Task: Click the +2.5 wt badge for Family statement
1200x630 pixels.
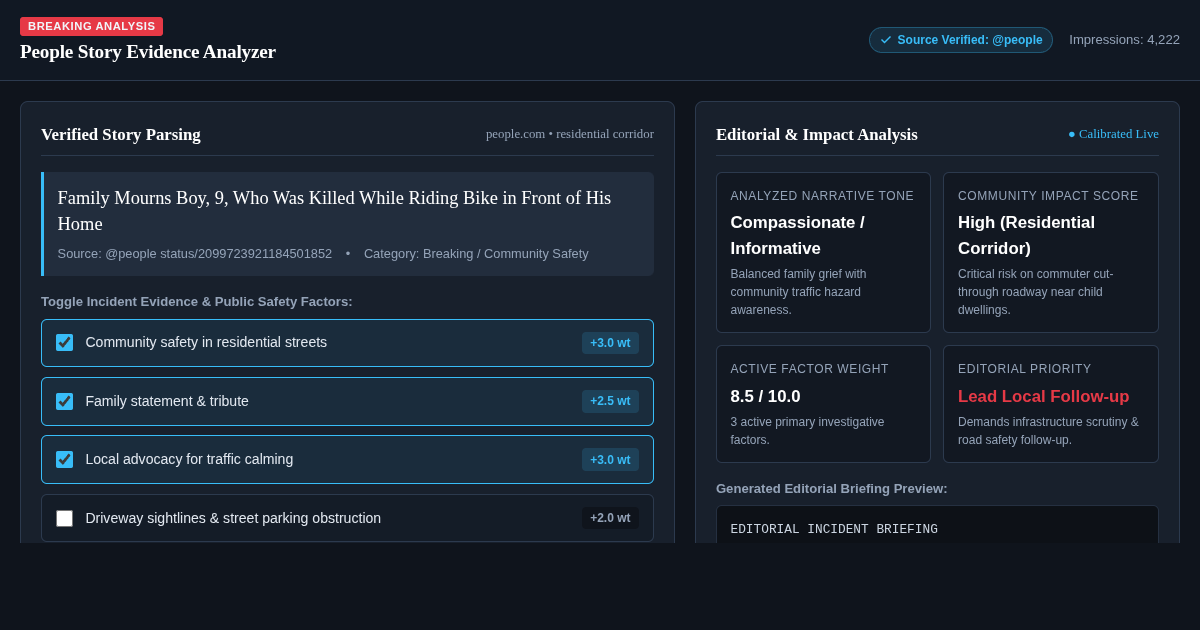Action: (610, 401)
